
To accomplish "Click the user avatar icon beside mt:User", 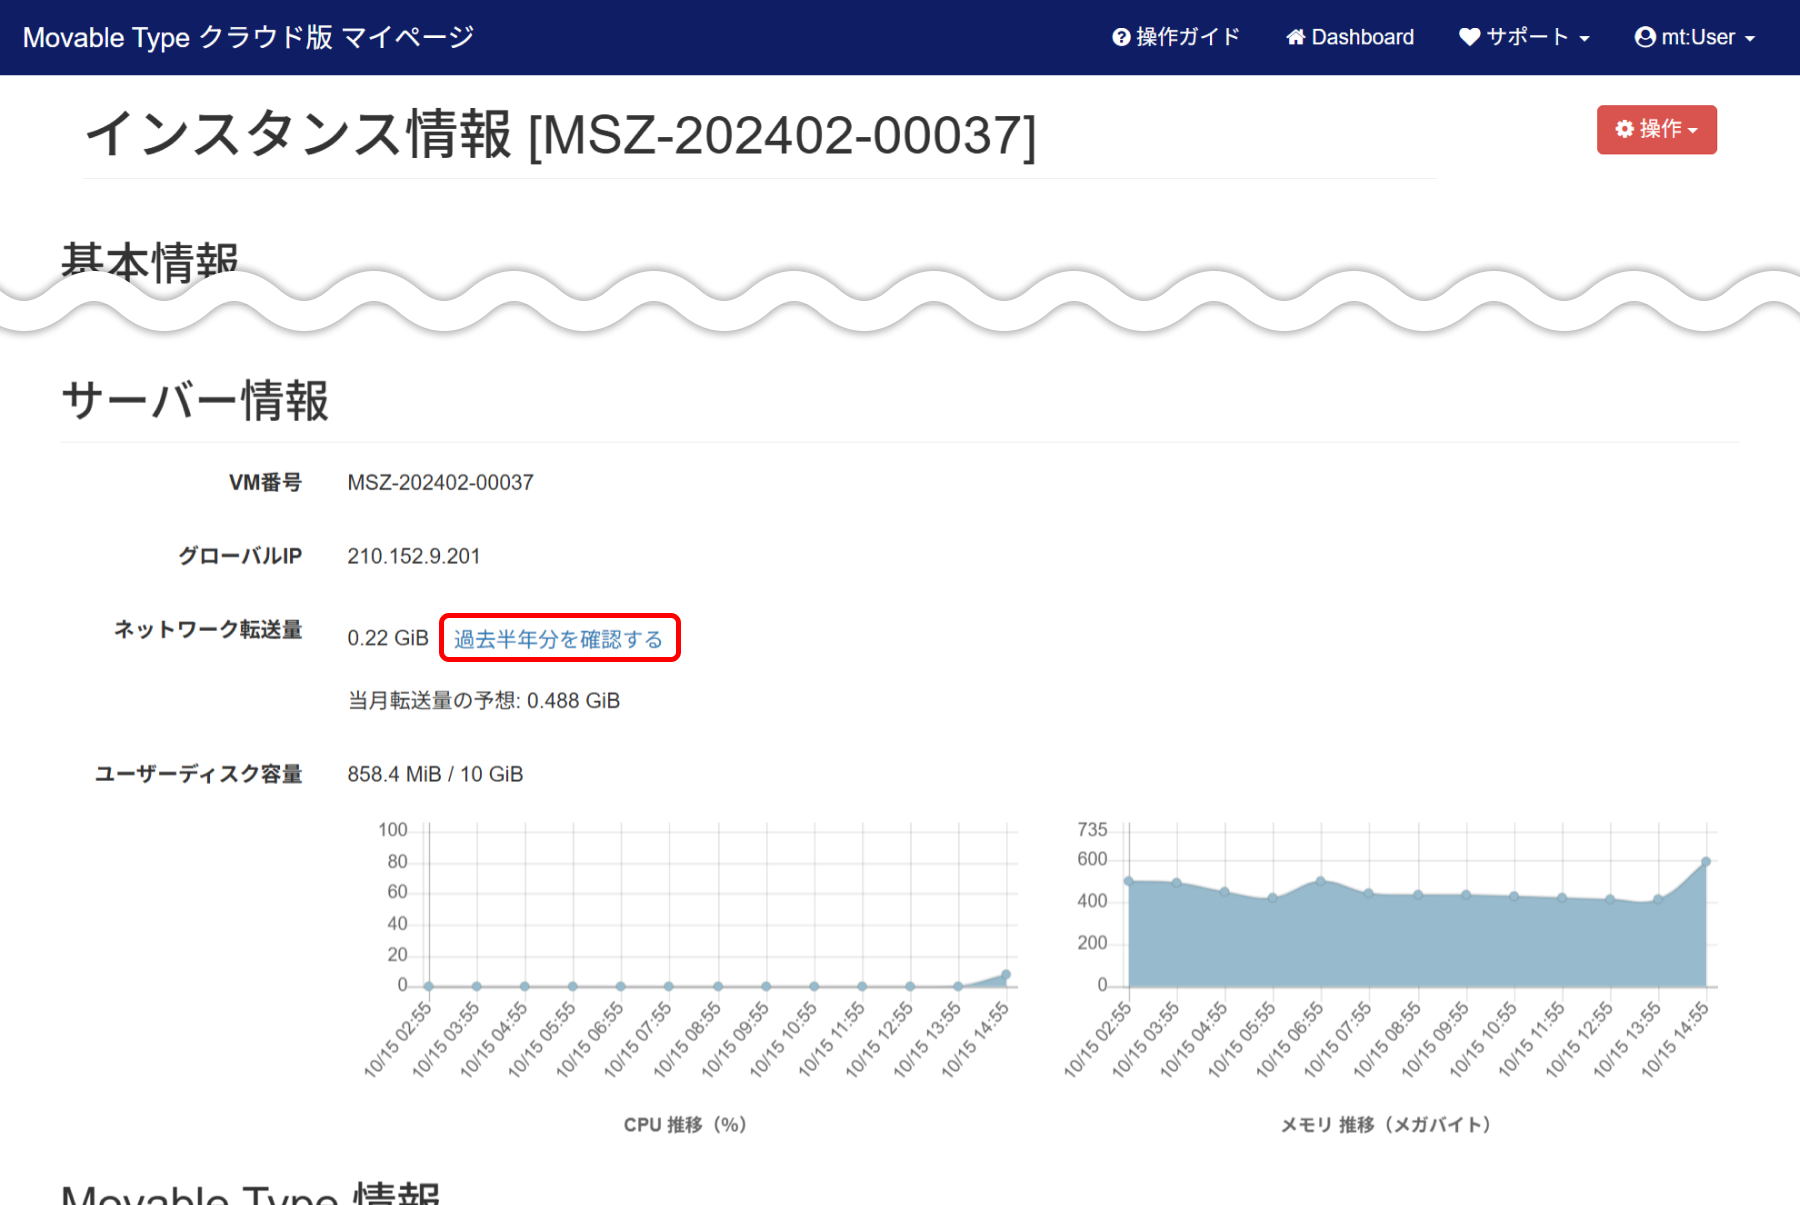I will pos(1644,38).
